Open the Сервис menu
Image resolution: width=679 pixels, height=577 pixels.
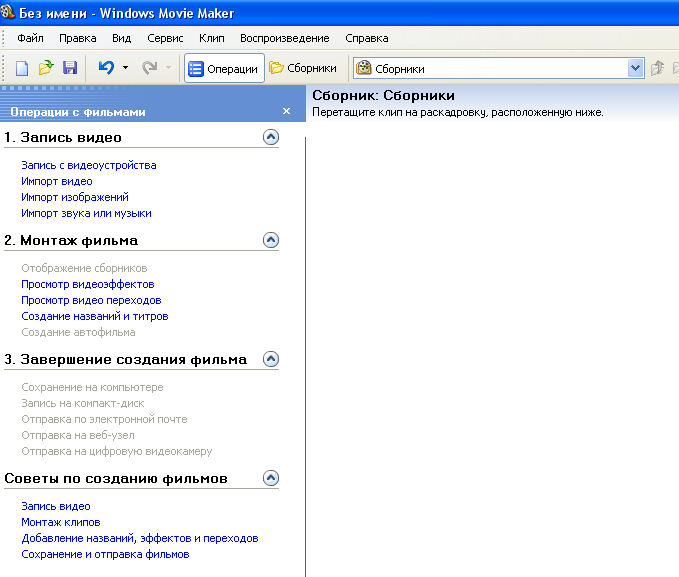(x=165, y=38)
